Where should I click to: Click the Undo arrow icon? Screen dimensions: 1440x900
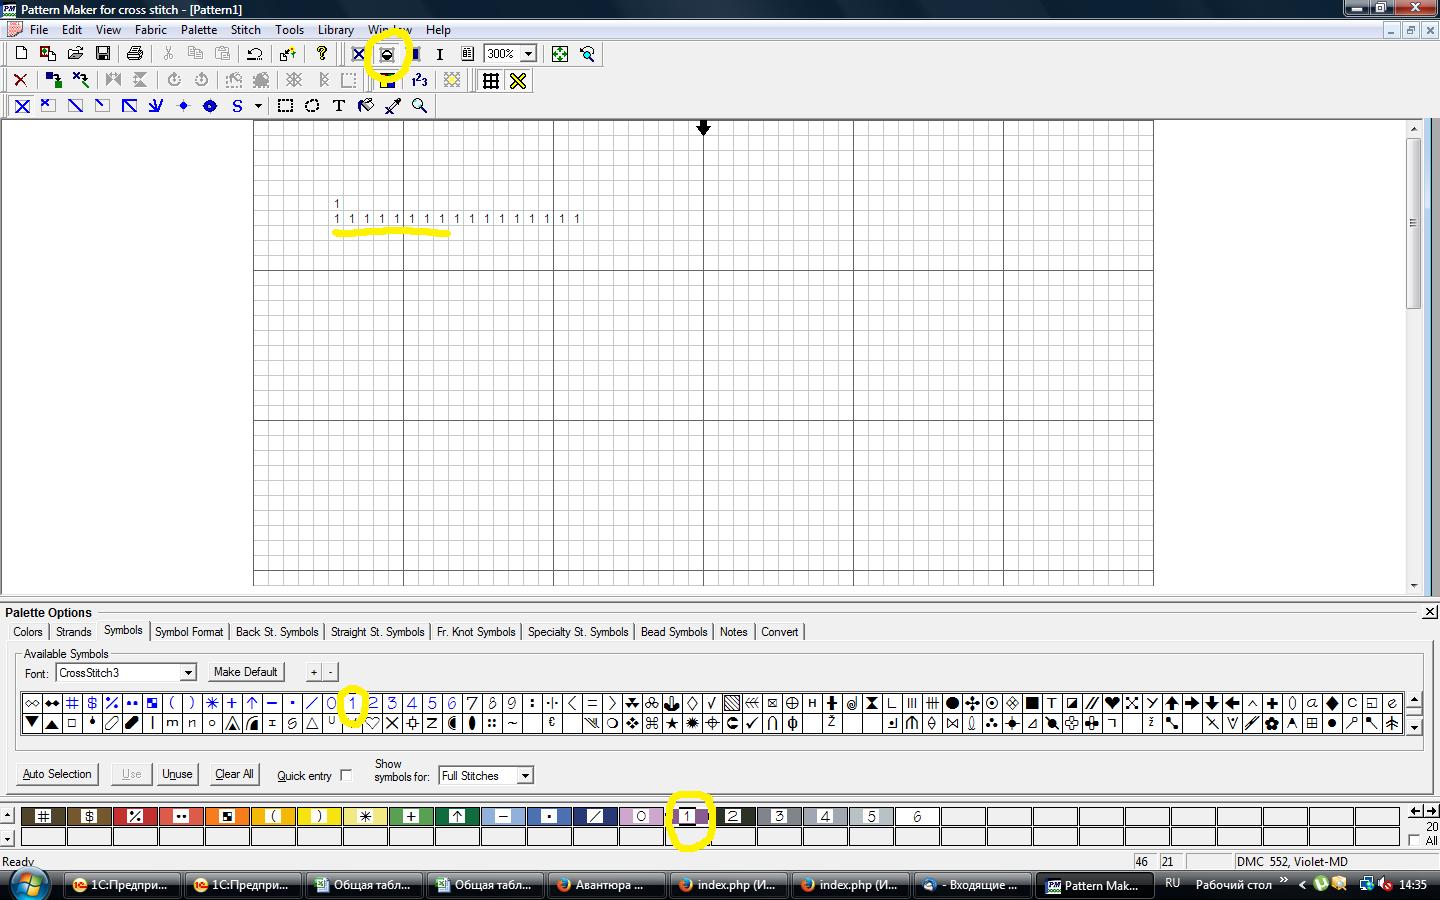tap(254, 54)
